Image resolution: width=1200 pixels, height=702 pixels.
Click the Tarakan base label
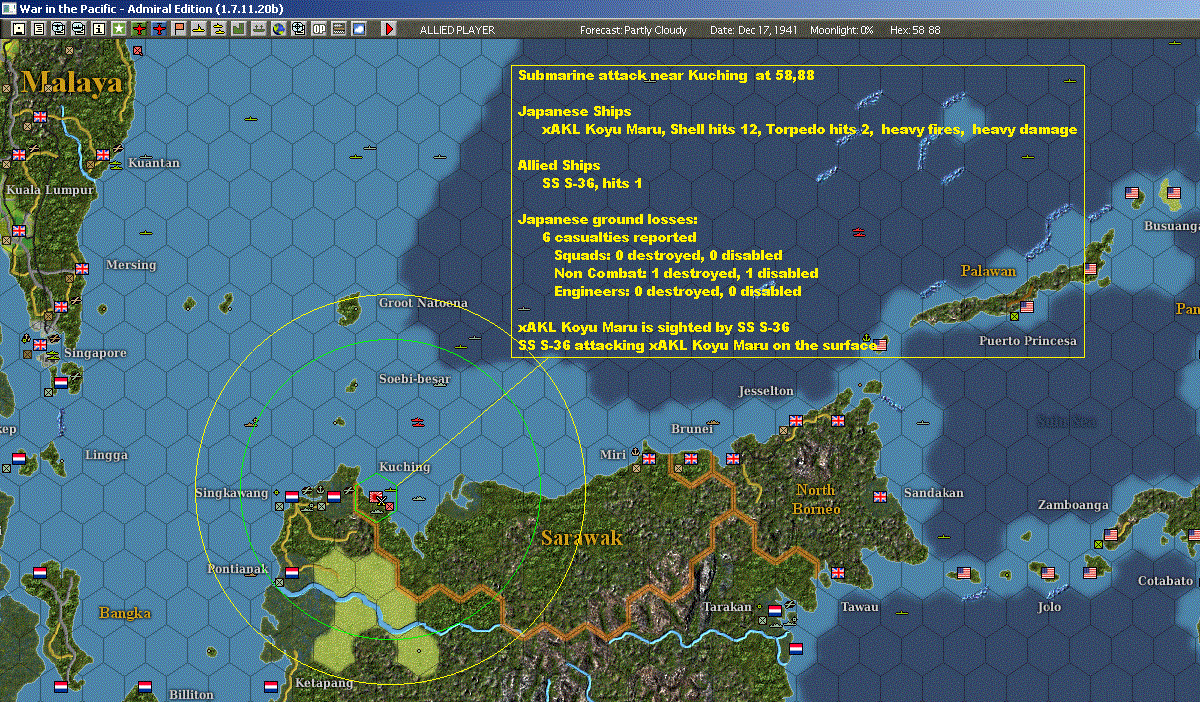click(x=727, y=607)
